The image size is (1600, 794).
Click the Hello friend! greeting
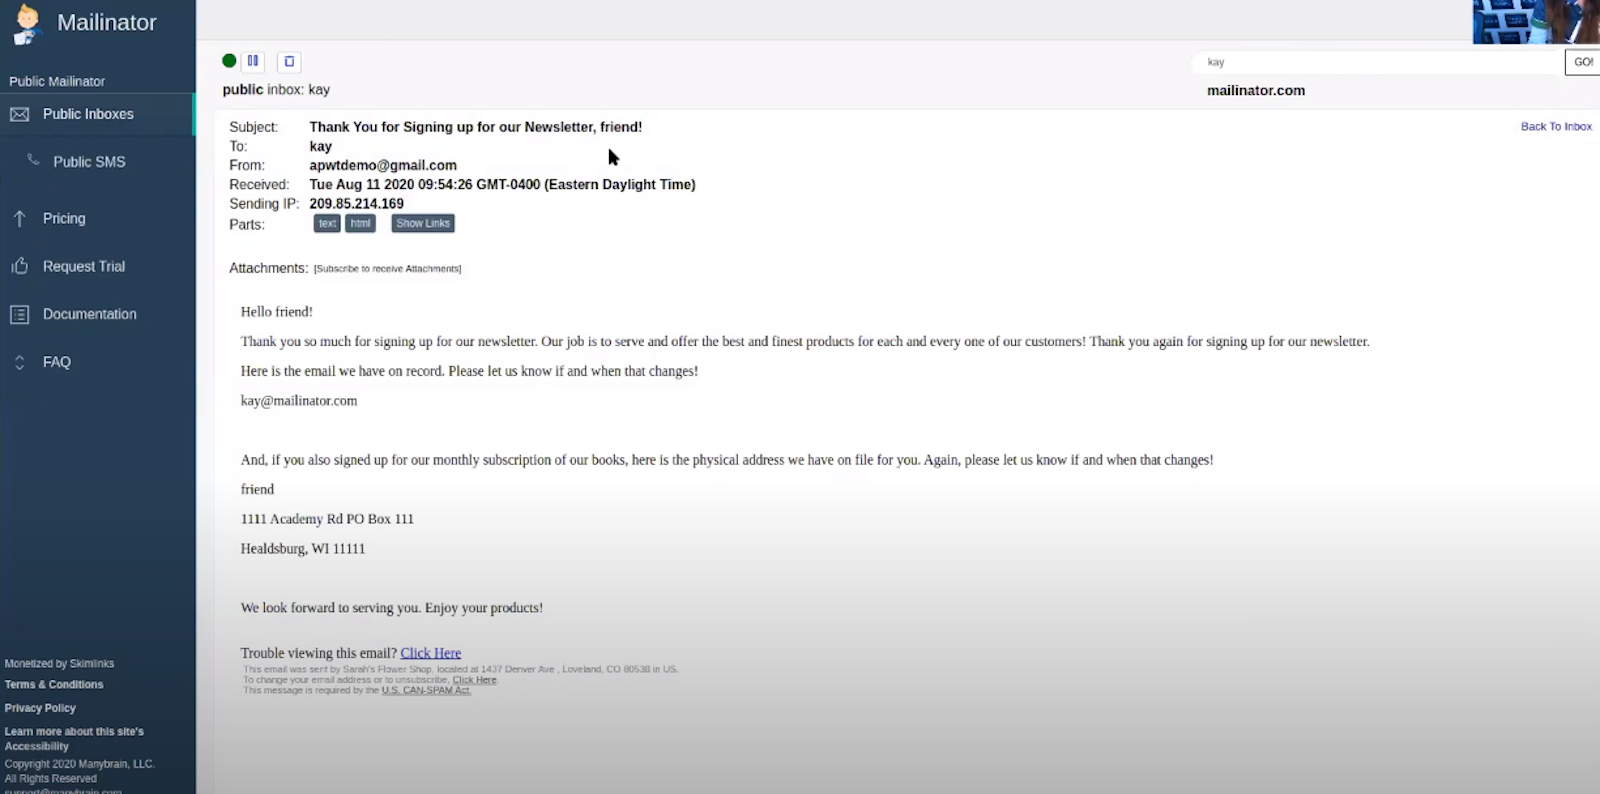pos(277,312)
